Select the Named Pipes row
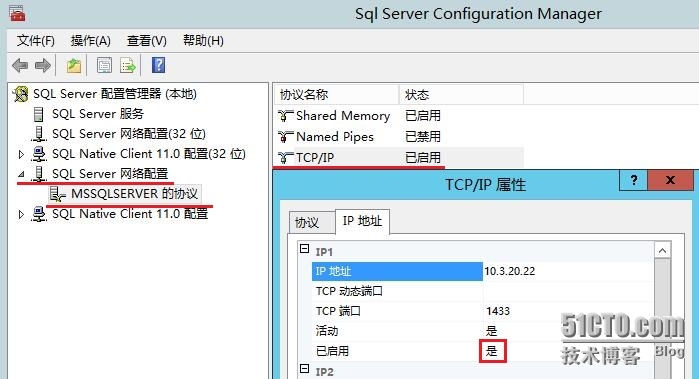 coord(399,136)
